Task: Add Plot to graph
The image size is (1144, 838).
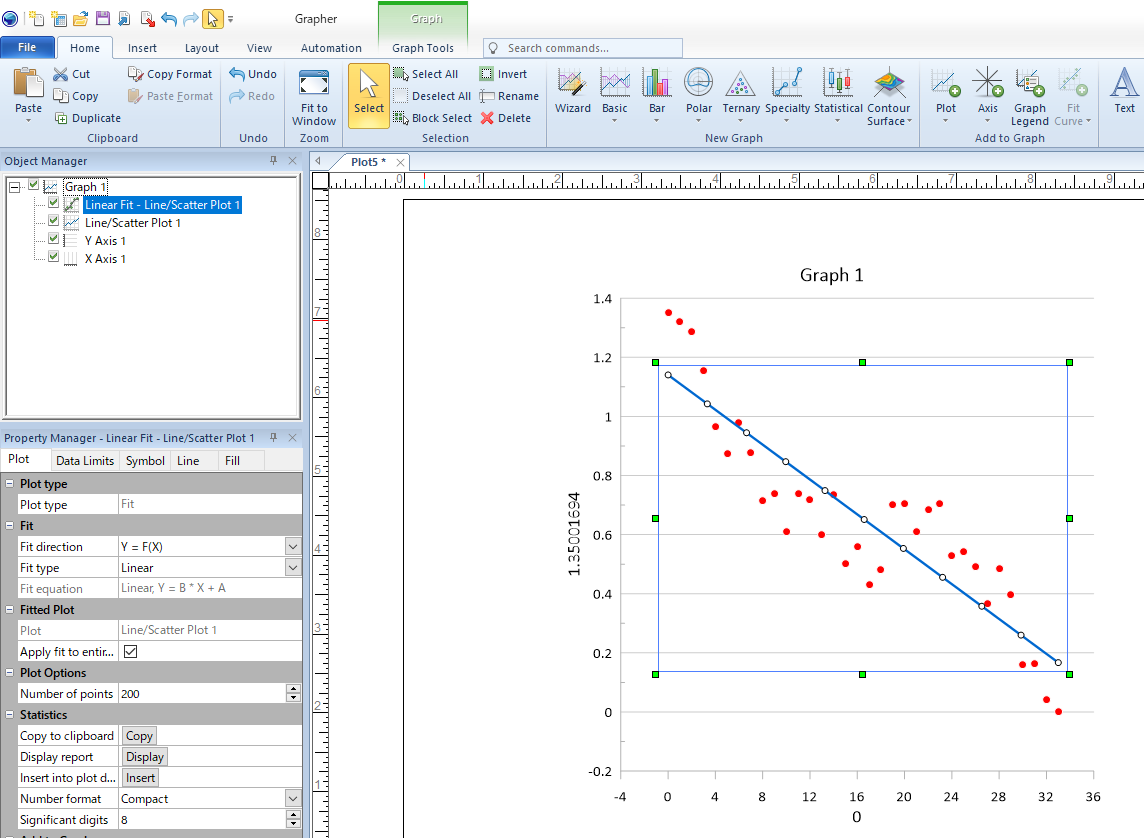Action: point(946,95)
